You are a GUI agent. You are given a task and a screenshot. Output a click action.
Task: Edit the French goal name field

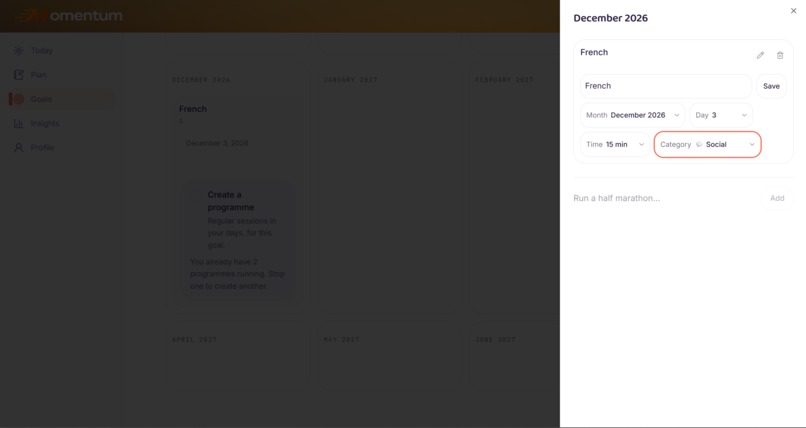[x=666, y=86]
